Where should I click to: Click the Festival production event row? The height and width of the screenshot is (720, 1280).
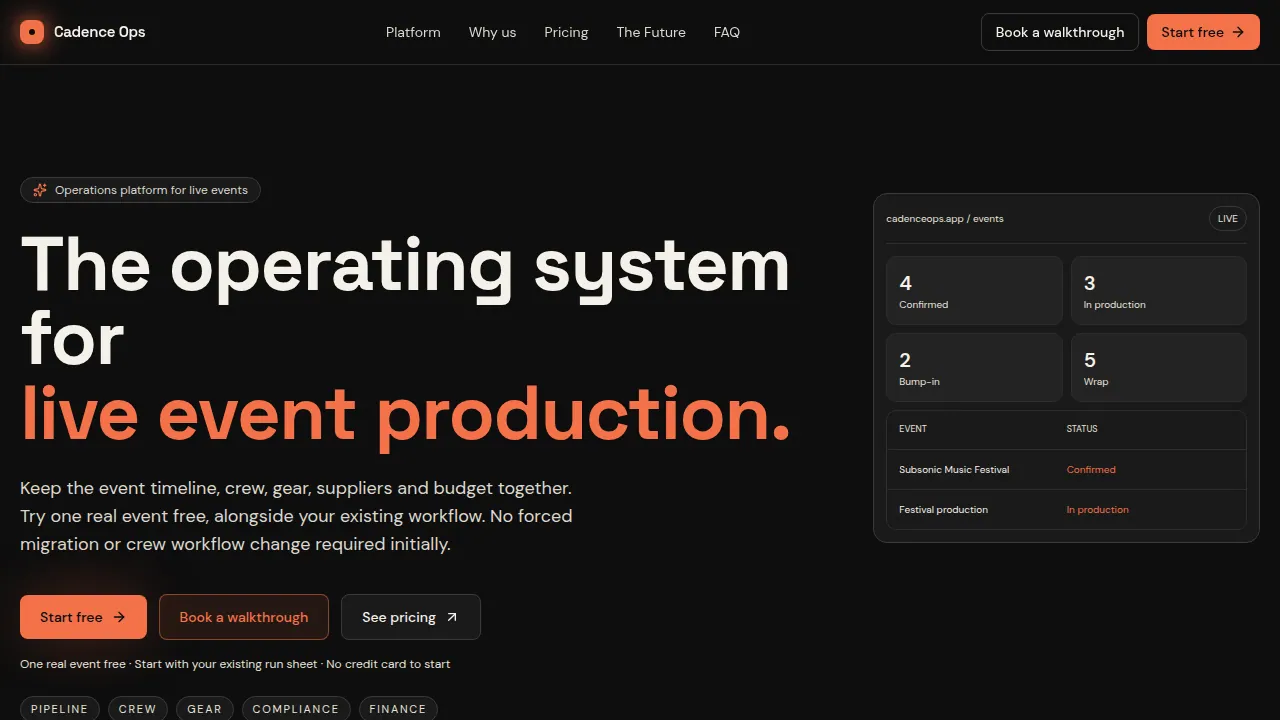click(x=1066, y=509)
